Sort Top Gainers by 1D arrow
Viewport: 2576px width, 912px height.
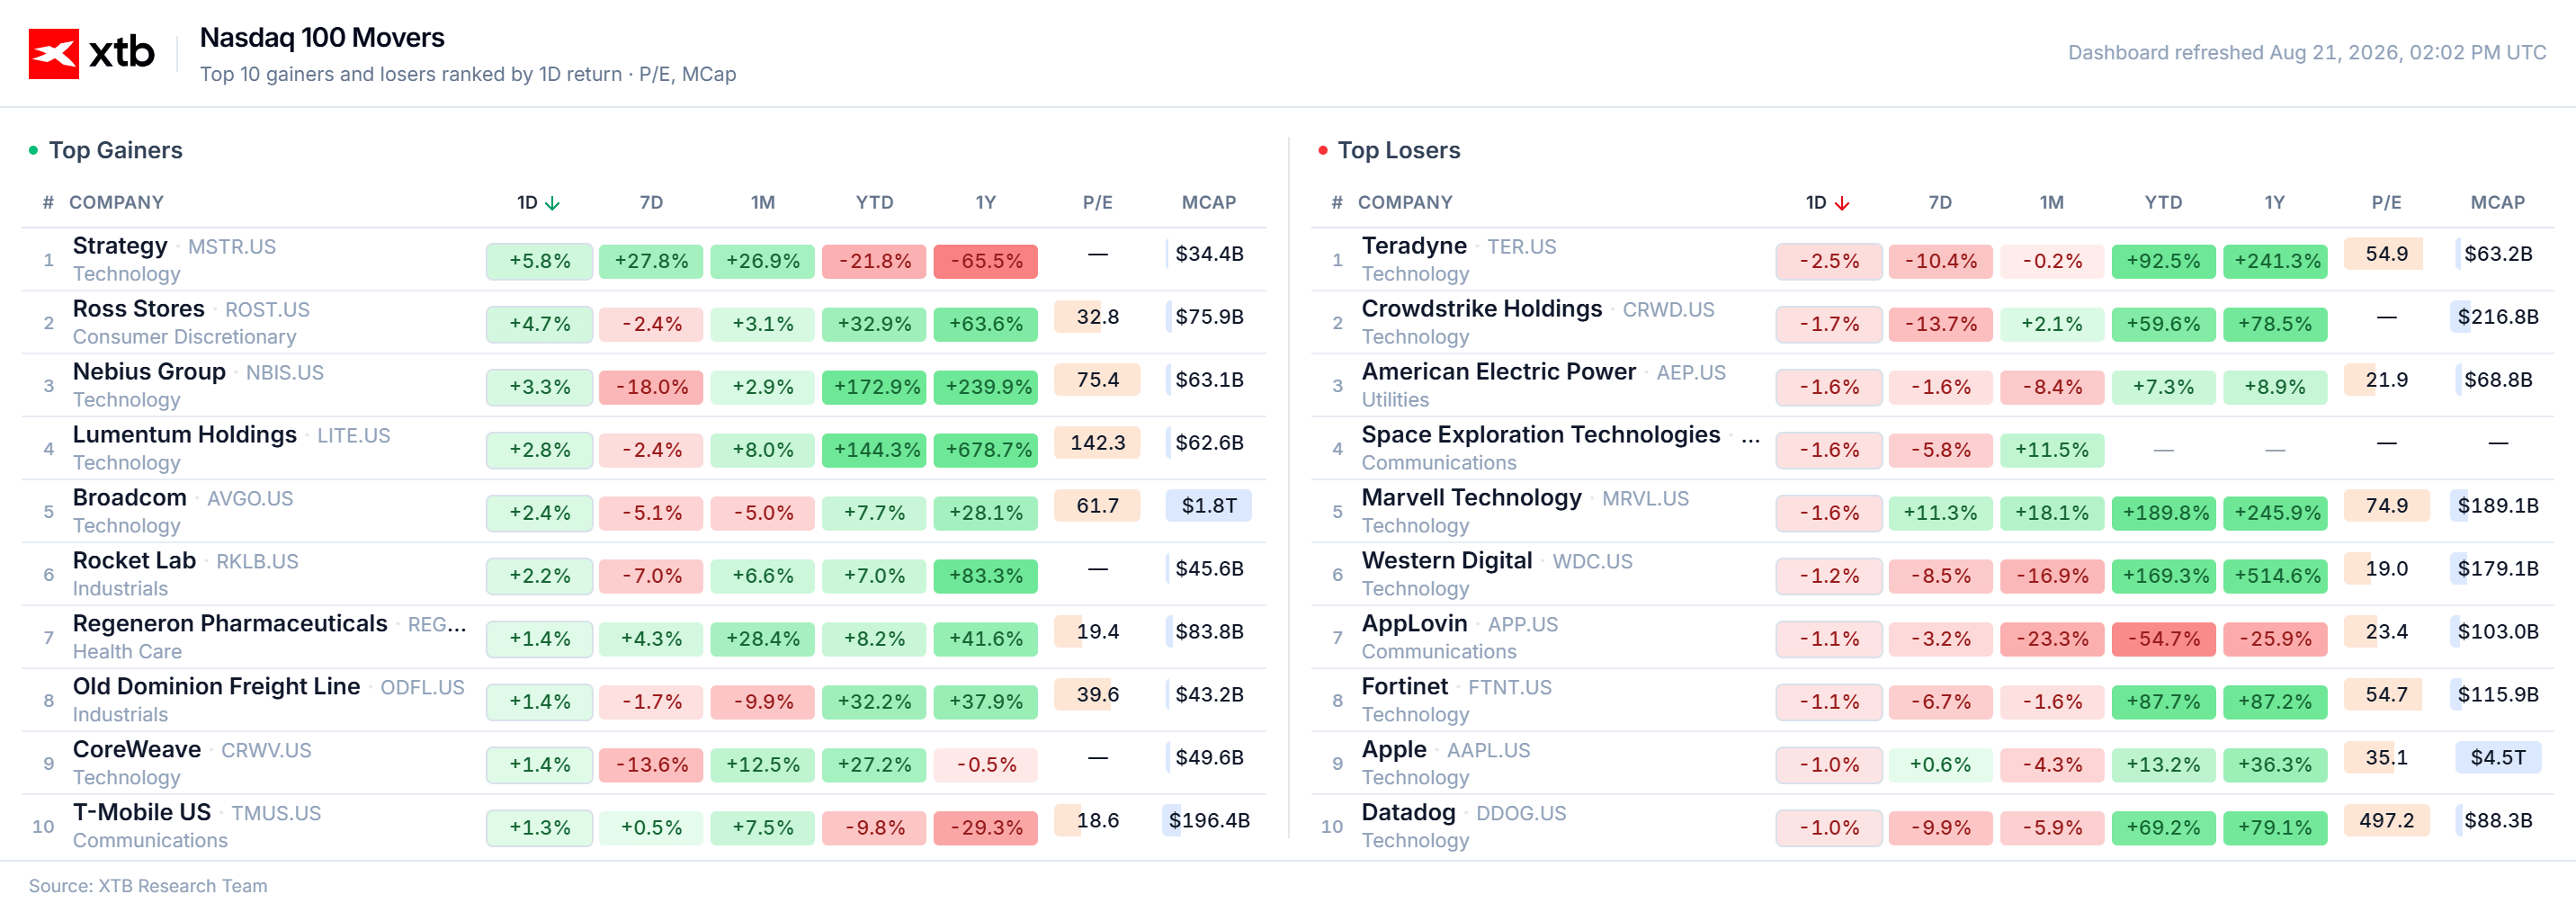552,203
